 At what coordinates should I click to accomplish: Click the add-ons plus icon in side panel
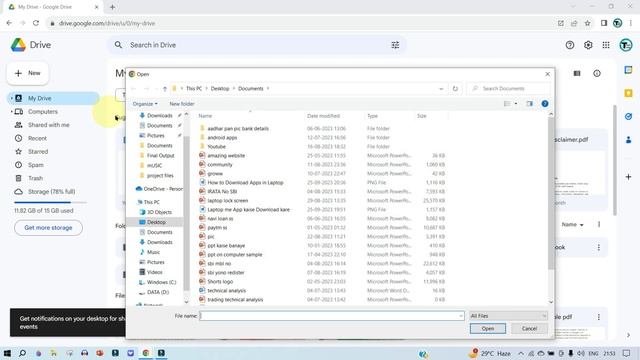(x=628, y=177)
